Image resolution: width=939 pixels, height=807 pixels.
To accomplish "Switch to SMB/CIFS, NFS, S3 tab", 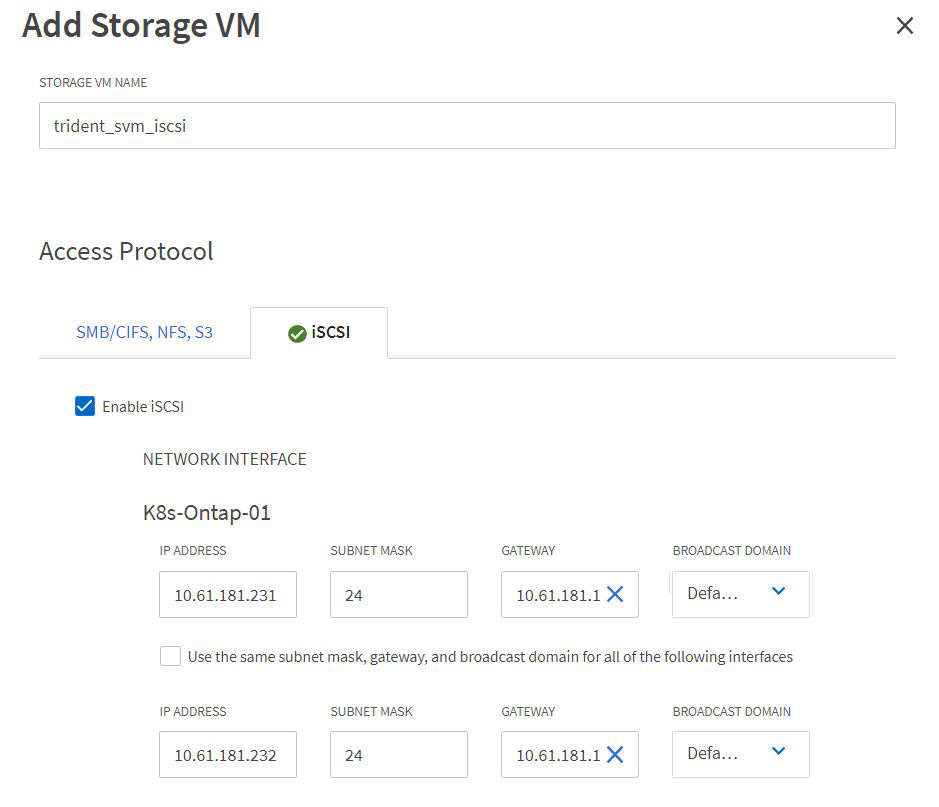I will coord(145,333).
